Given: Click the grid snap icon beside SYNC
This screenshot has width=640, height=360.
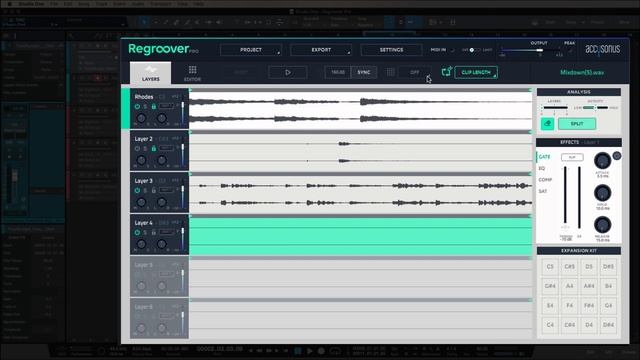Looking at the screenshot, I should click(390, 72).
